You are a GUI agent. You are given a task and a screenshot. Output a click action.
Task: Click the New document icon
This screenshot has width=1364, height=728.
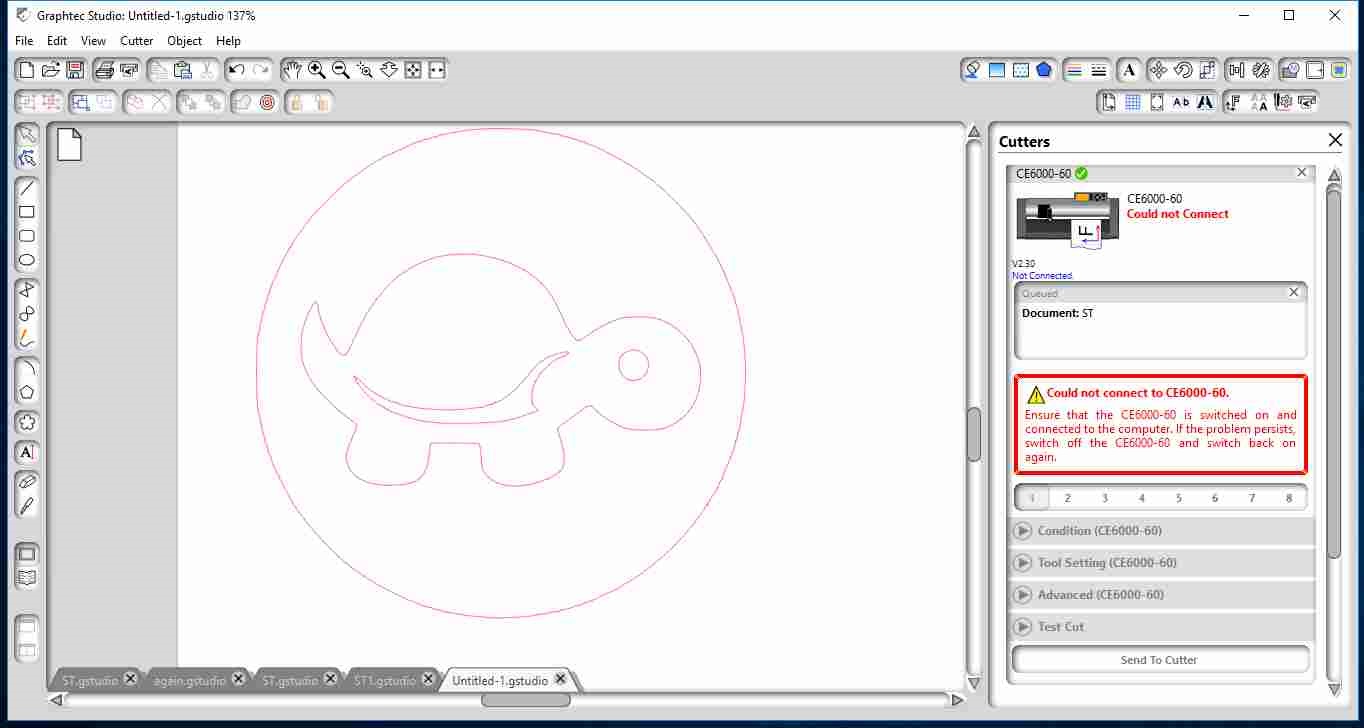(x=27, y=70)
